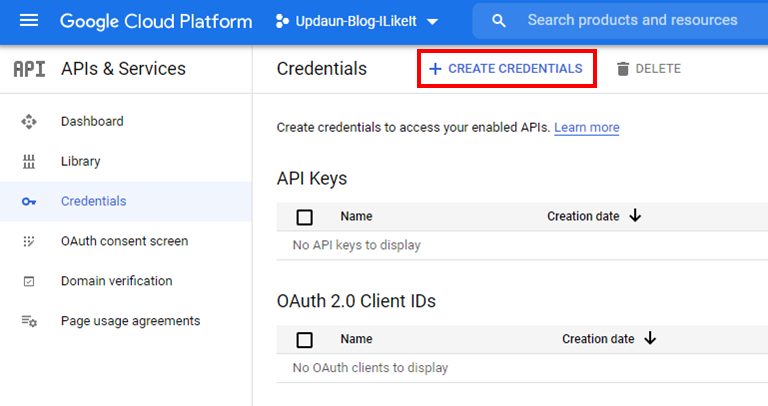Sort OAuth Client IDs by Creation date
This screenshot has height=406, width=768.
pos(598,339)
